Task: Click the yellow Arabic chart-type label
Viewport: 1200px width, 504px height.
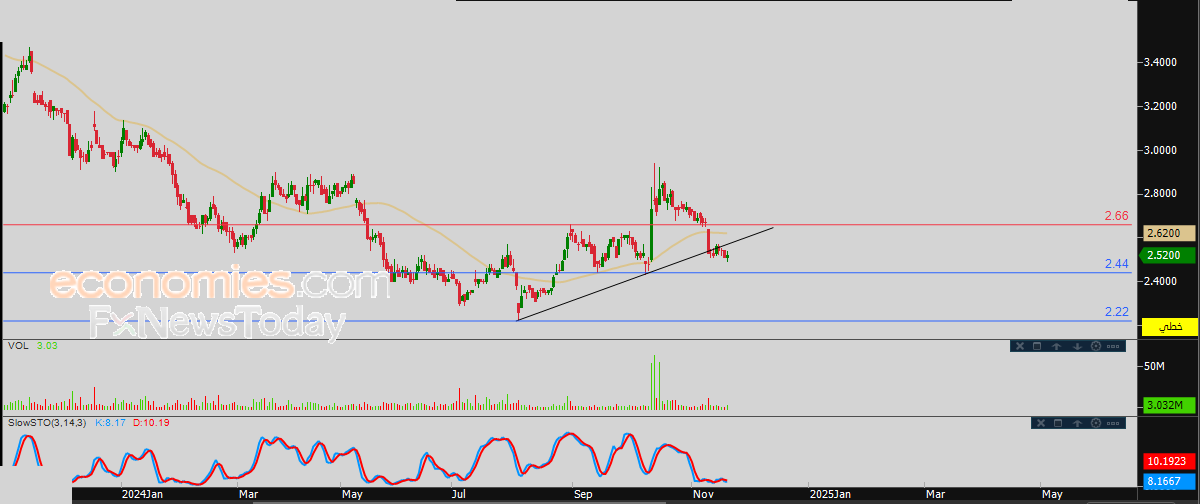Action: [x=1169, y=327]
